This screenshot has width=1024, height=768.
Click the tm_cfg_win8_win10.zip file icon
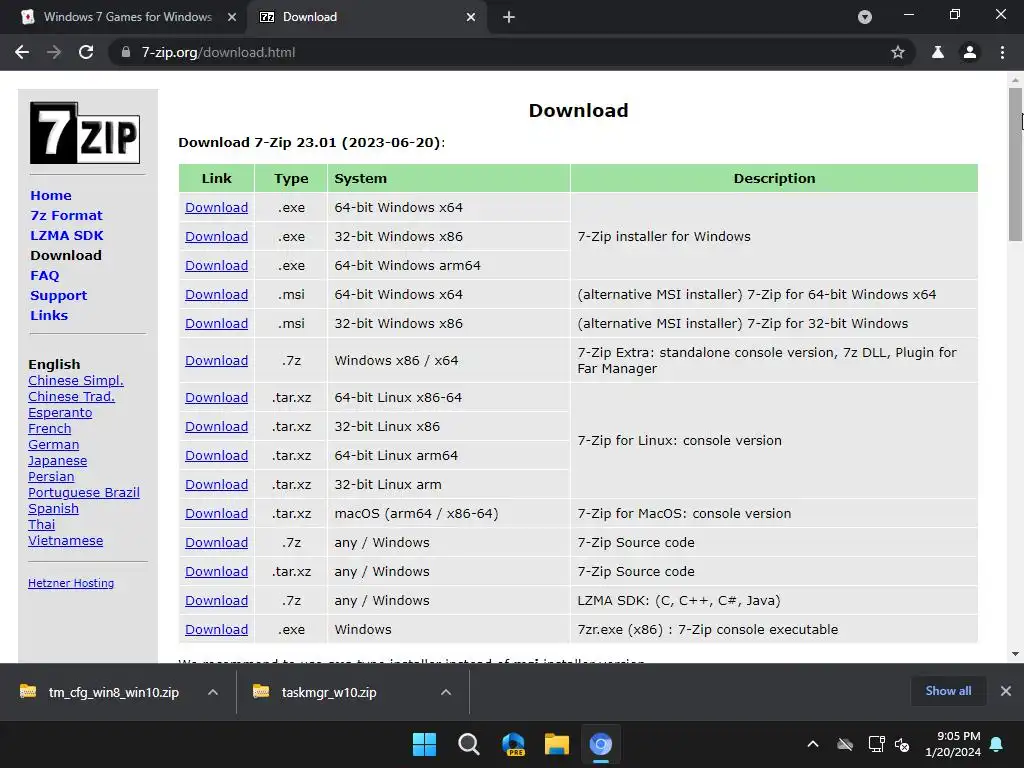(28, 691)
